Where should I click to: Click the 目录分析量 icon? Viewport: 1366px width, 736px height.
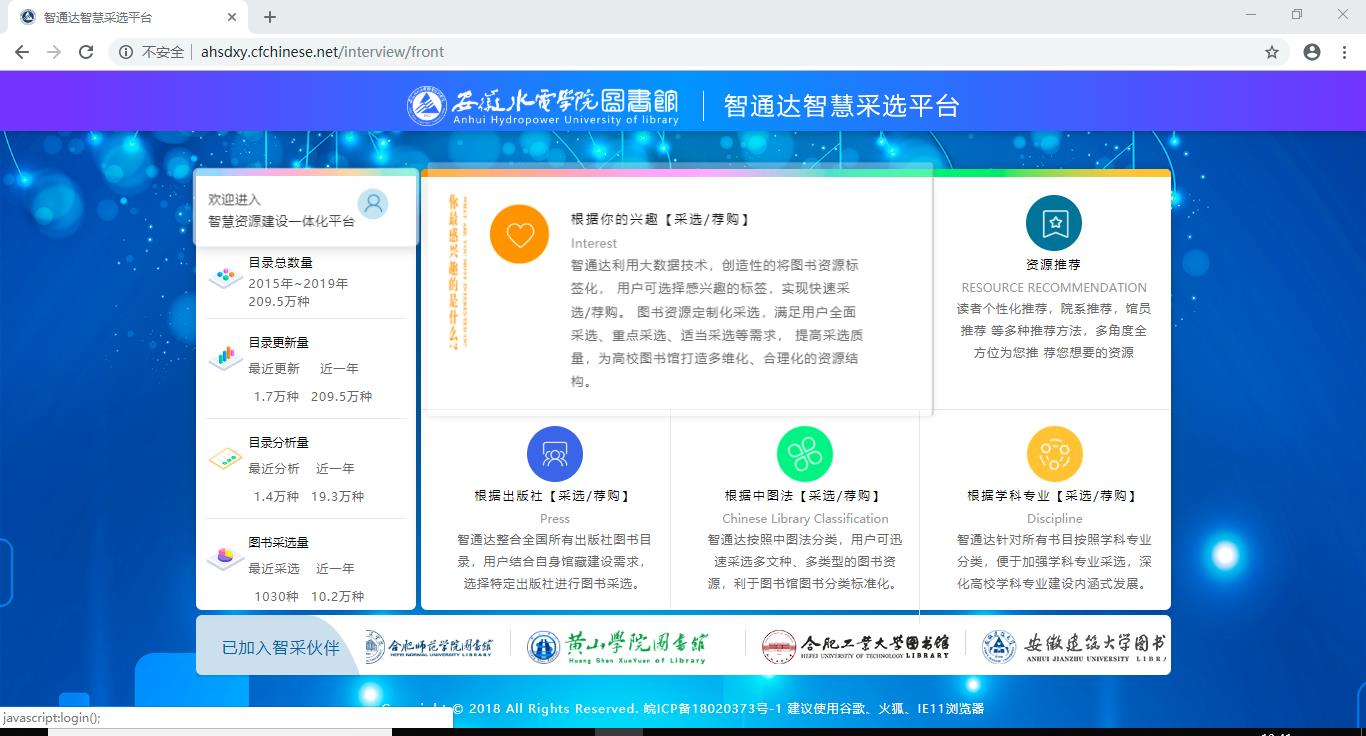pyautogui.click(x=226, y=458)
